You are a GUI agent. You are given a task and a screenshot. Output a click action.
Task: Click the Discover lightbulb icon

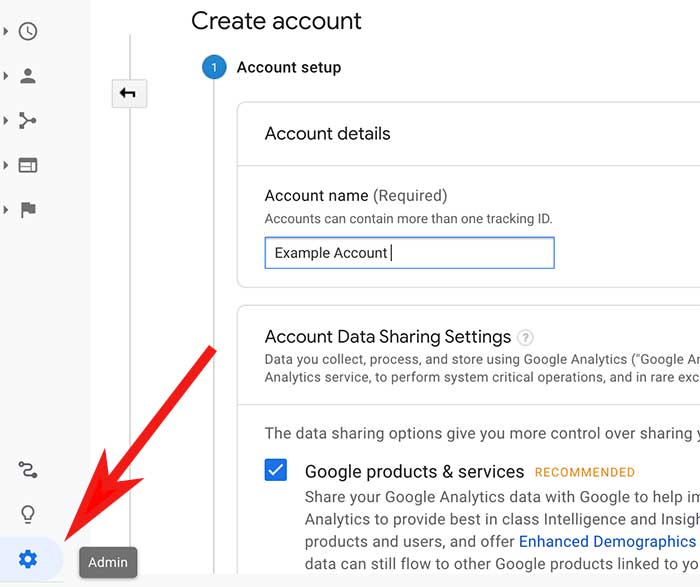click(28, 514)
